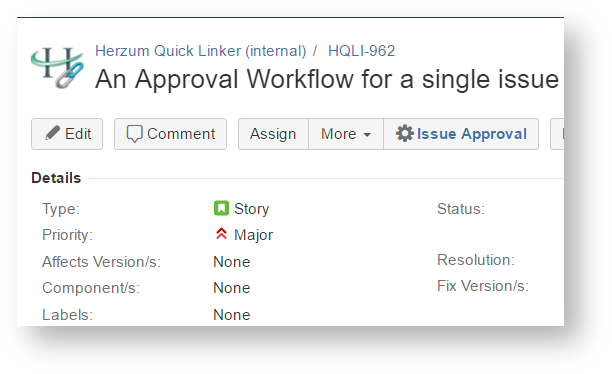Click the green Story type icon

coord(221,208)
